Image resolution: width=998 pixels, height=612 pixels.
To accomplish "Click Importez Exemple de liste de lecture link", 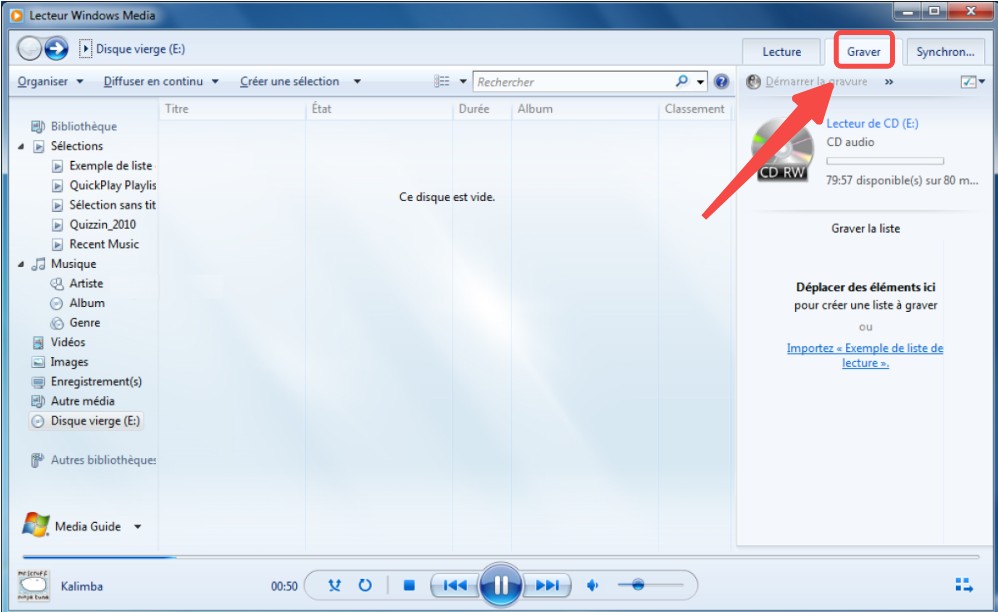I will [x=865, y=356].
